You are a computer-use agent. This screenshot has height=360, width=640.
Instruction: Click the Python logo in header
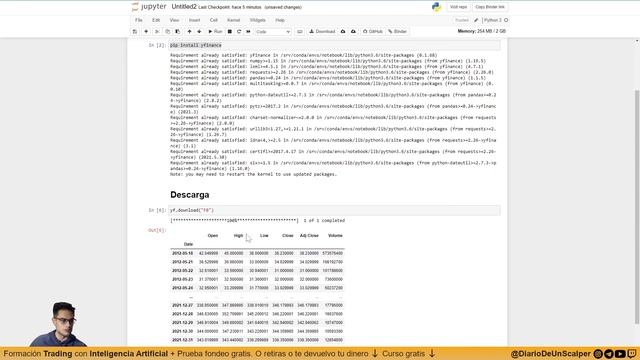[436, 7]
